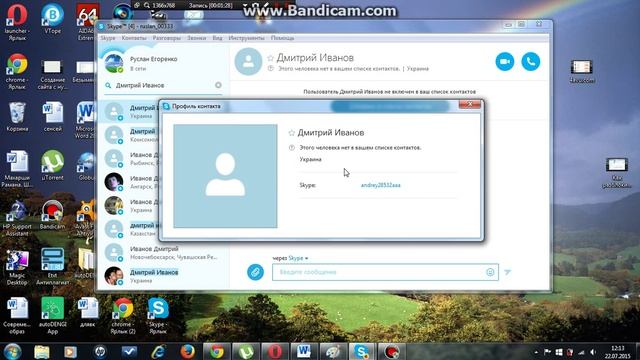Close the Профиль контакта dialog
Image resolution: width=640 pixels, height=360 pixels.
click(469, 104)
